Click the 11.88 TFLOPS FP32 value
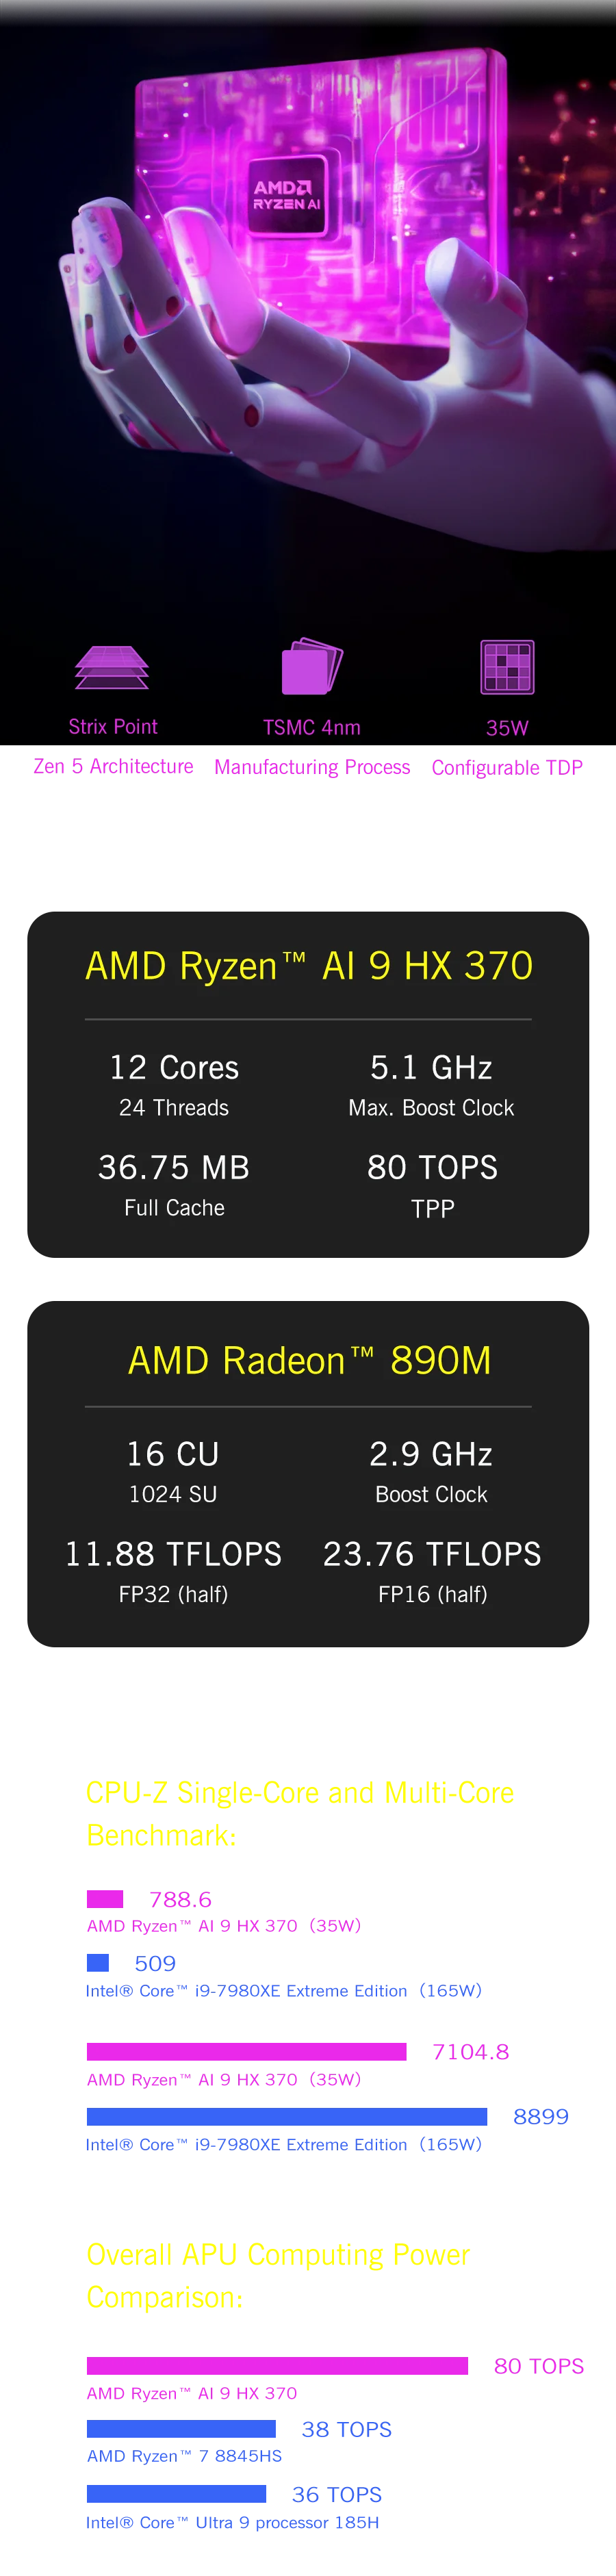Image resolution: width=616 pixels, height=2576 pixels. pyautogui.click(x=173, y=1554)
